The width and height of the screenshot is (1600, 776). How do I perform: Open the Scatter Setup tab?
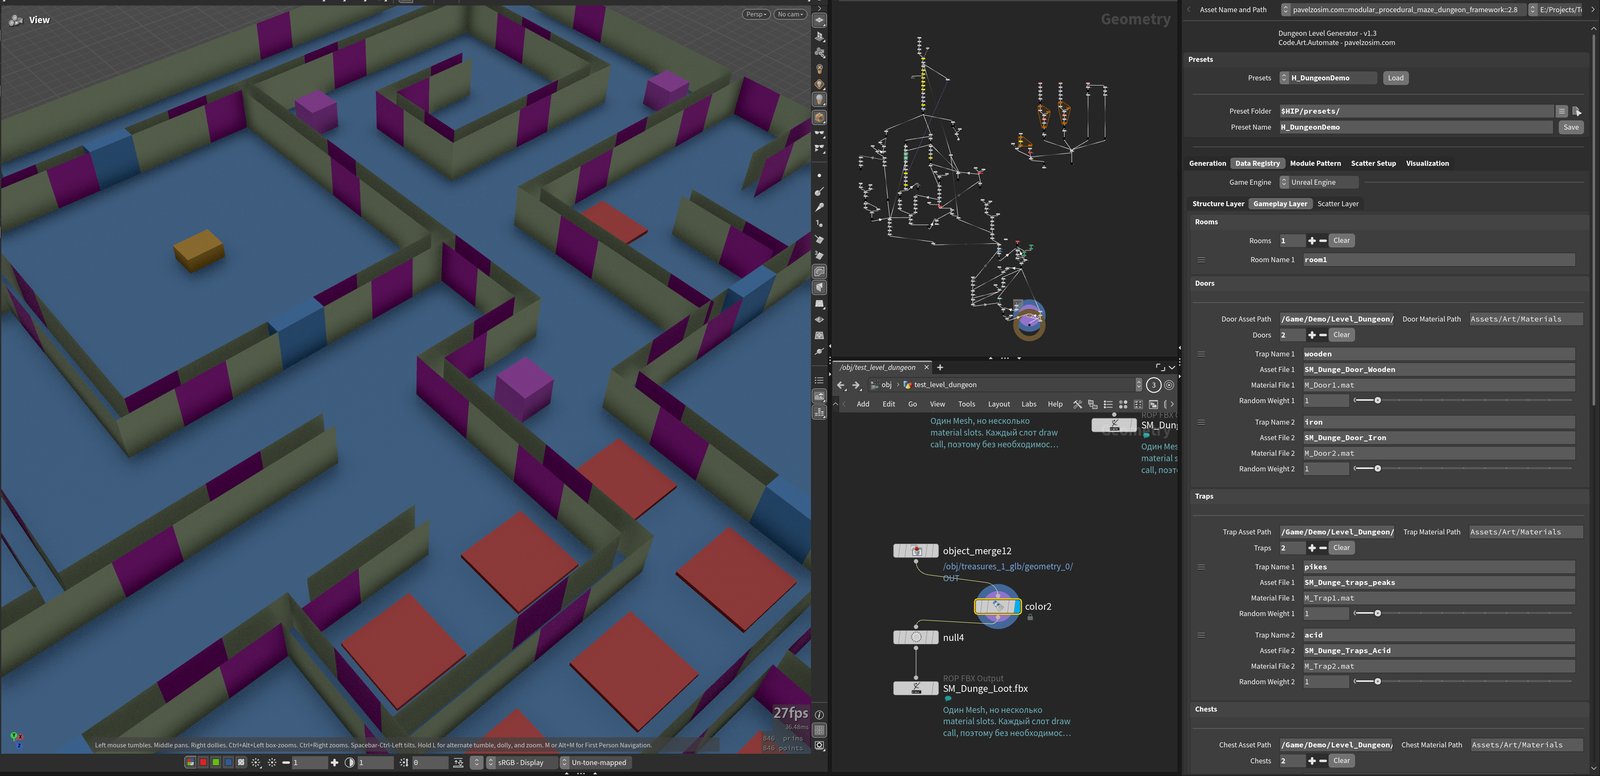[1373, 163]
